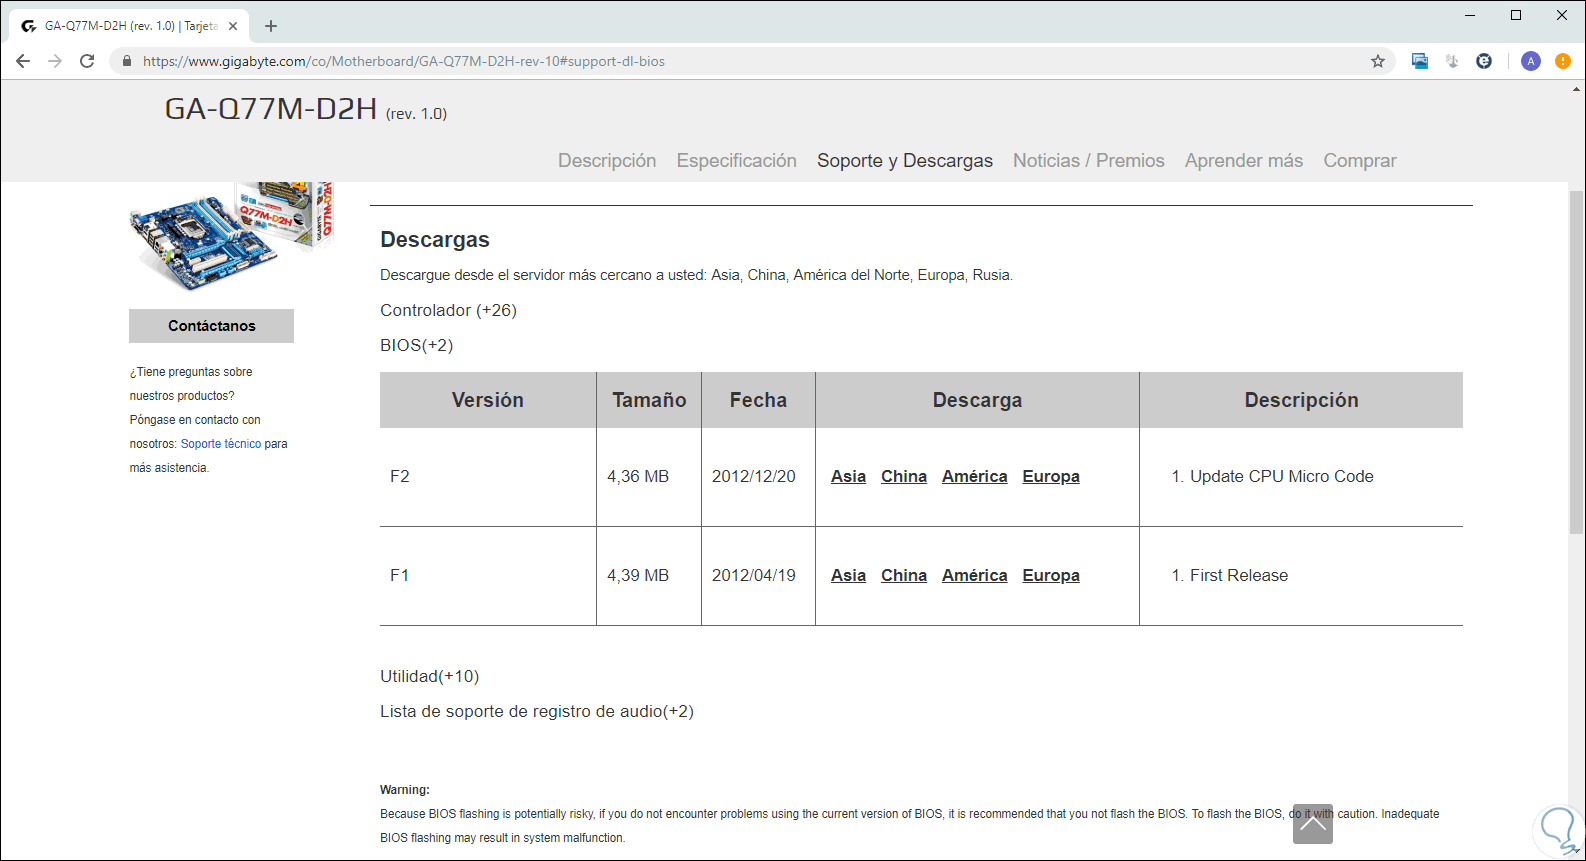Click the Update CPU Micro Code description

point(1282,477)
